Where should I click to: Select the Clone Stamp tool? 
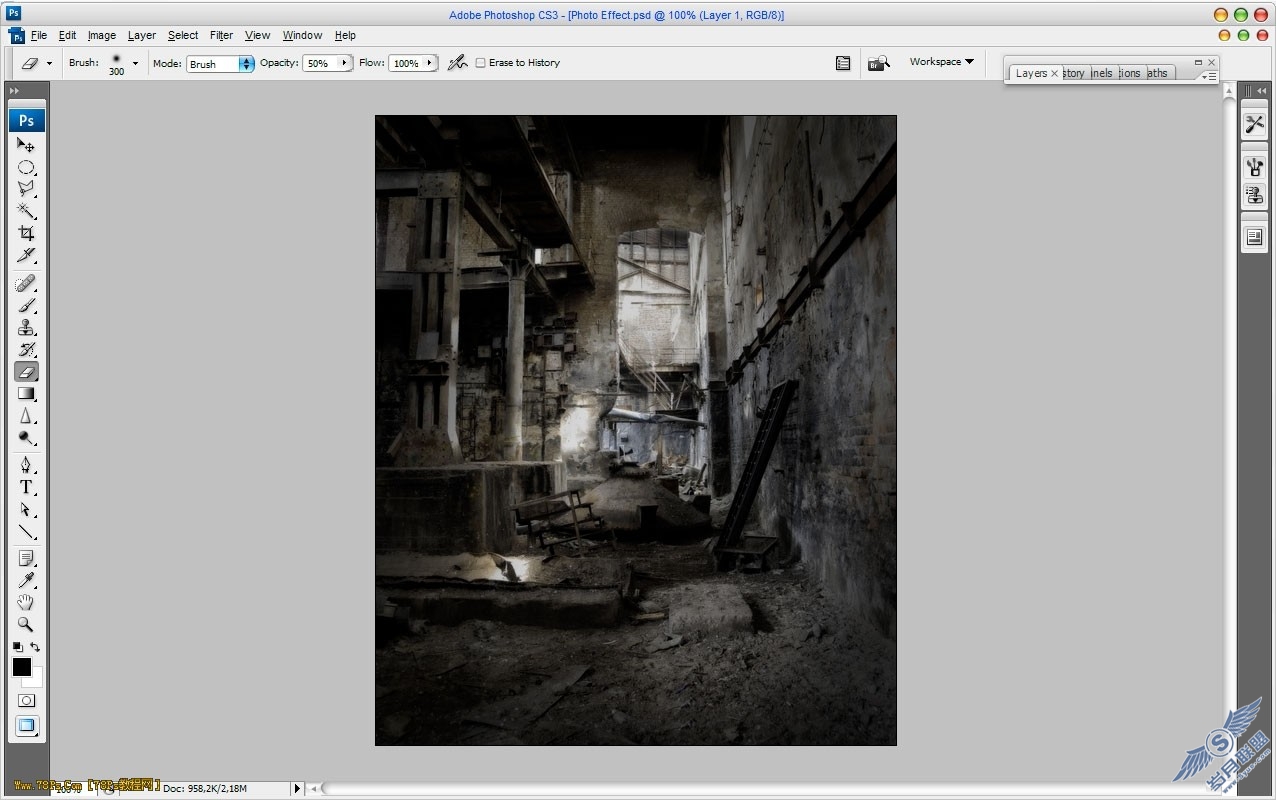[x=26, y=328]
